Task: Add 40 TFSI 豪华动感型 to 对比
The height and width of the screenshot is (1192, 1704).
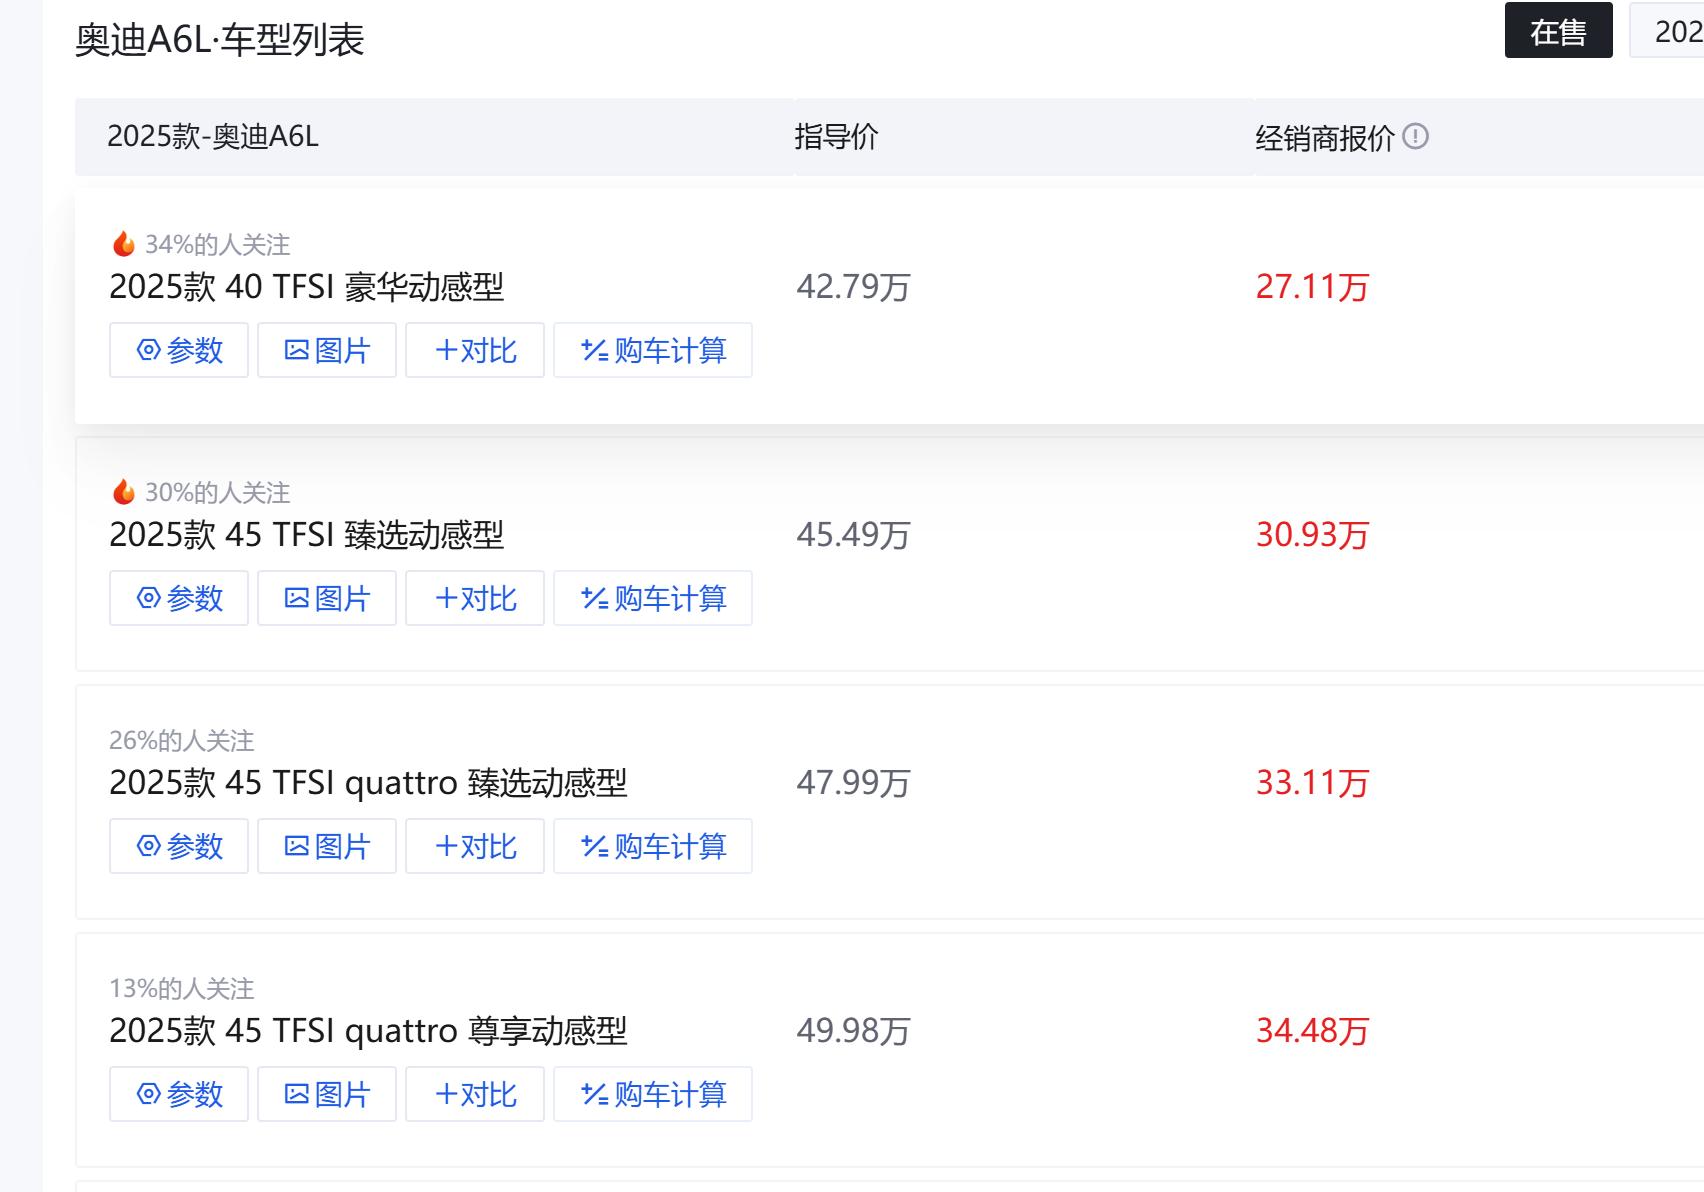Action: coord(475,350)
